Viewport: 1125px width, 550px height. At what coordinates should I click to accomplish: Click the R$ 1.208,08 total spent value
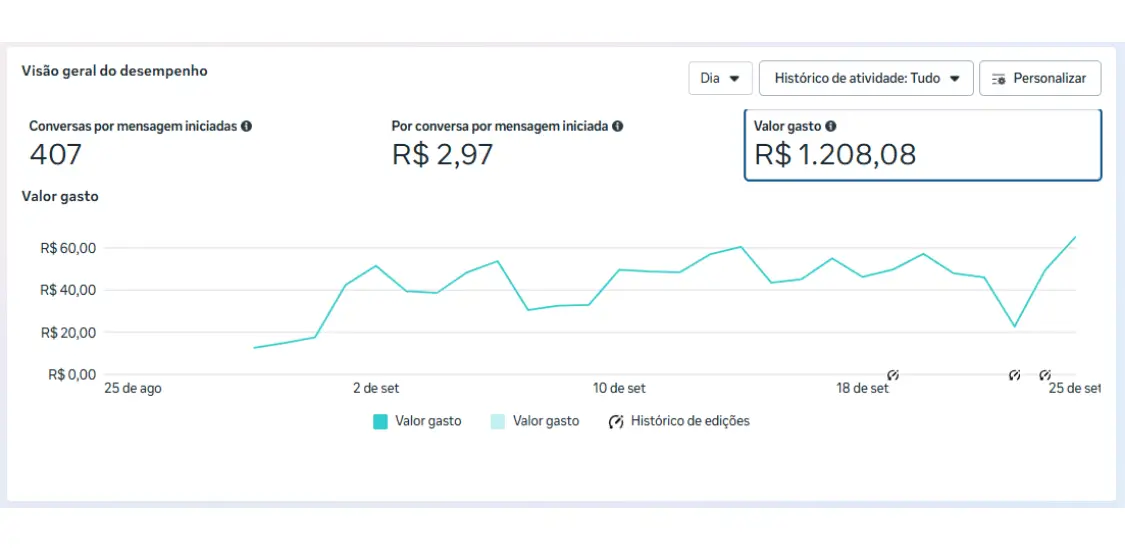pyautogui.click(x=835, y=155)
